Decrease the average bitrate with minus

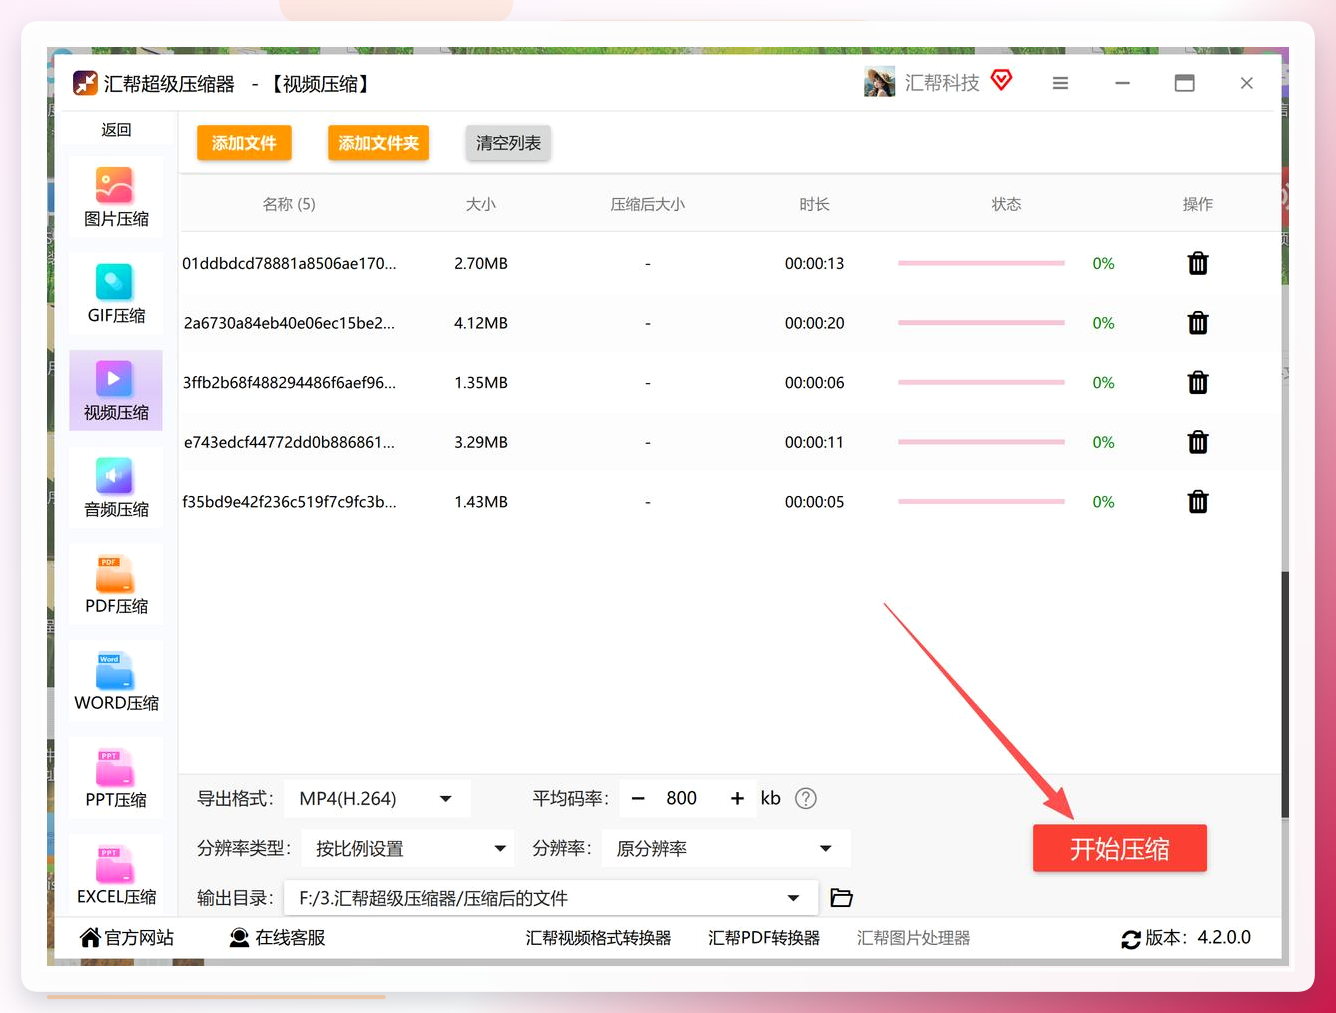(638, 798)
